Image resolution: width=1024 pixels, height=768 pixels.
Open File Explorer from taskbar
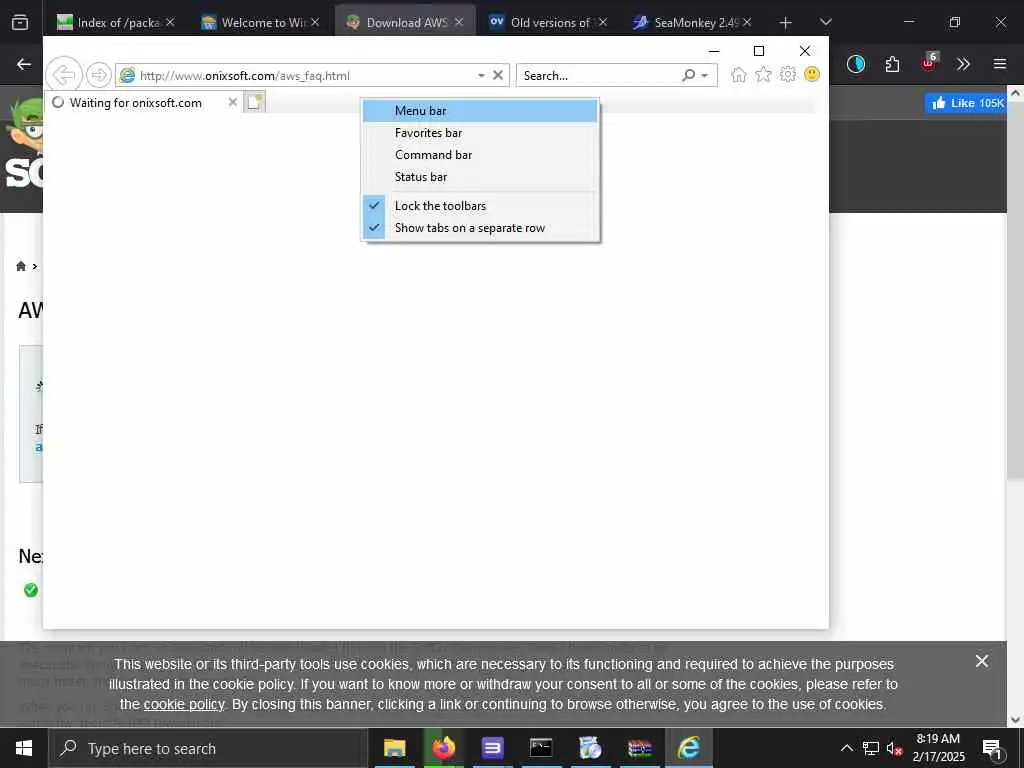[394, 748]
